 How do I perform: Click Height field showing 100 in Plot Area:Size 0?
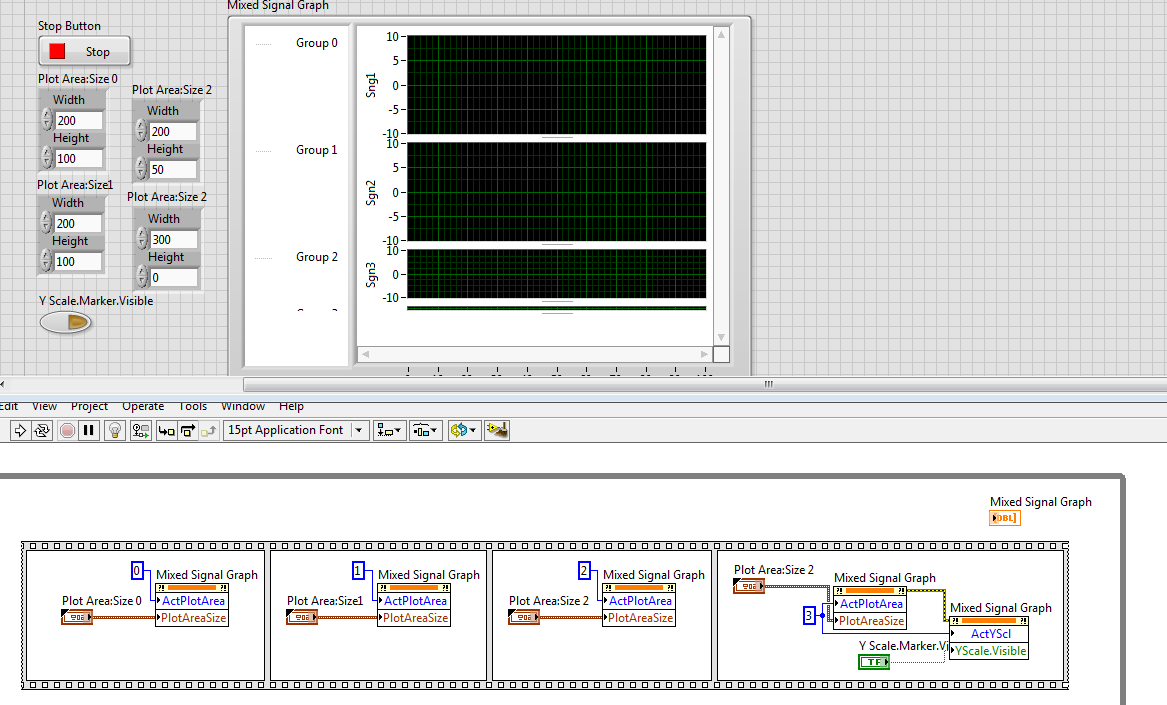coord(78,159)
